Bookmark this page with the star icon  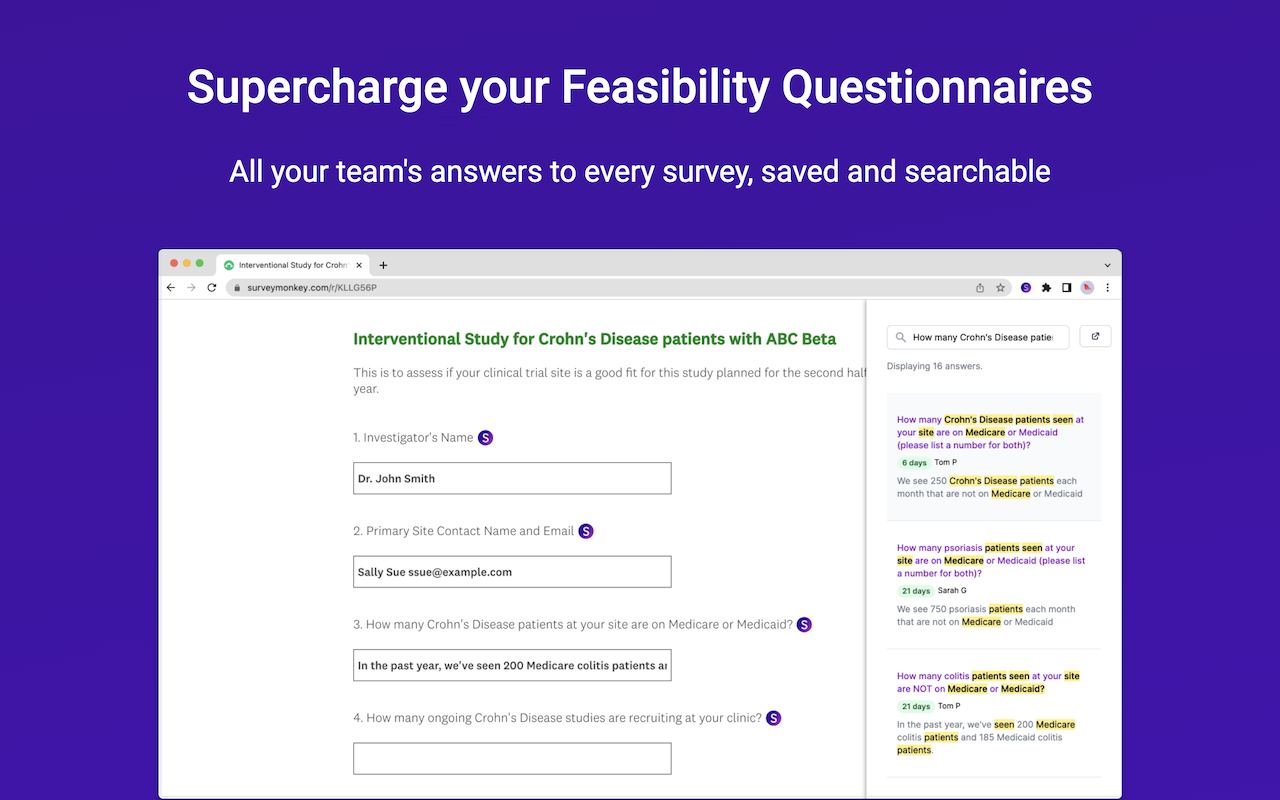coord(1000,288)
